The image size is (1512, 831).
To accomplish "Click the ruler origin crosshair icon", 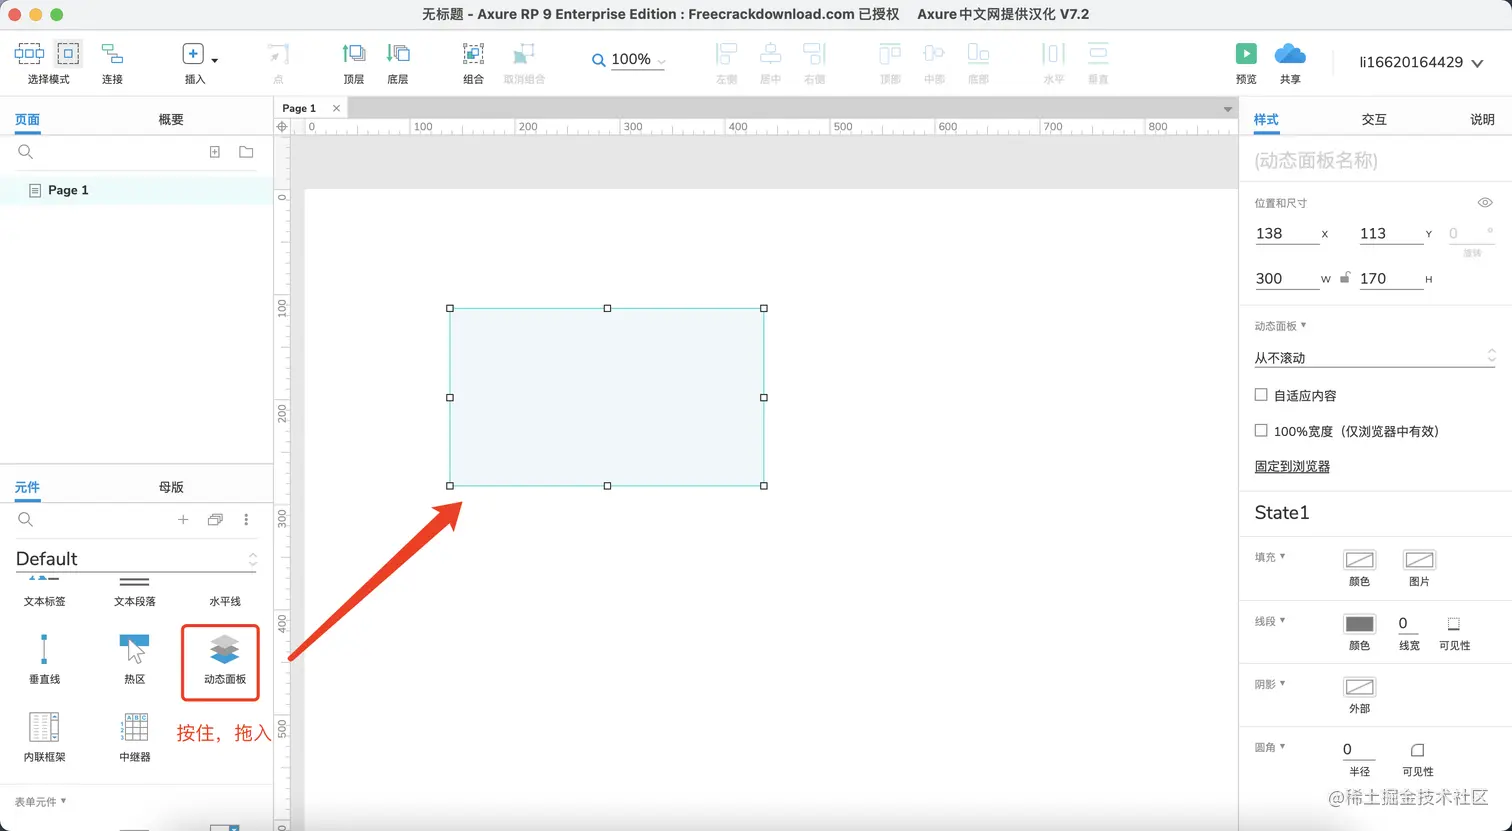I will 282,127.
